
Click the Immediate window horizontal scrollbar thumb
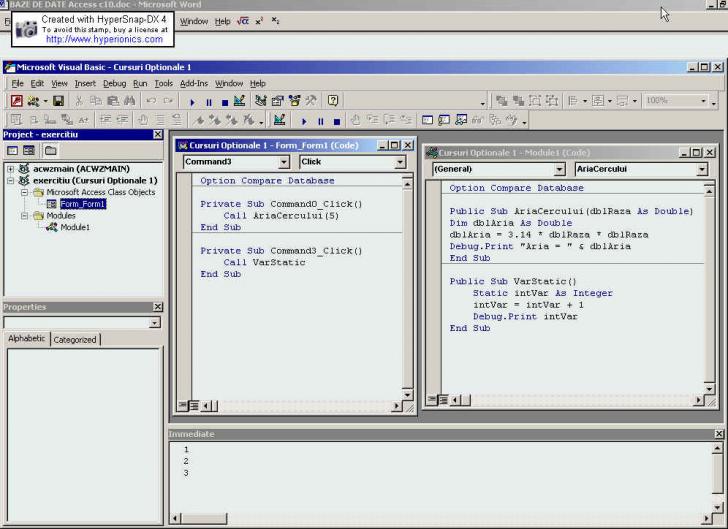(x=204, y=518)
